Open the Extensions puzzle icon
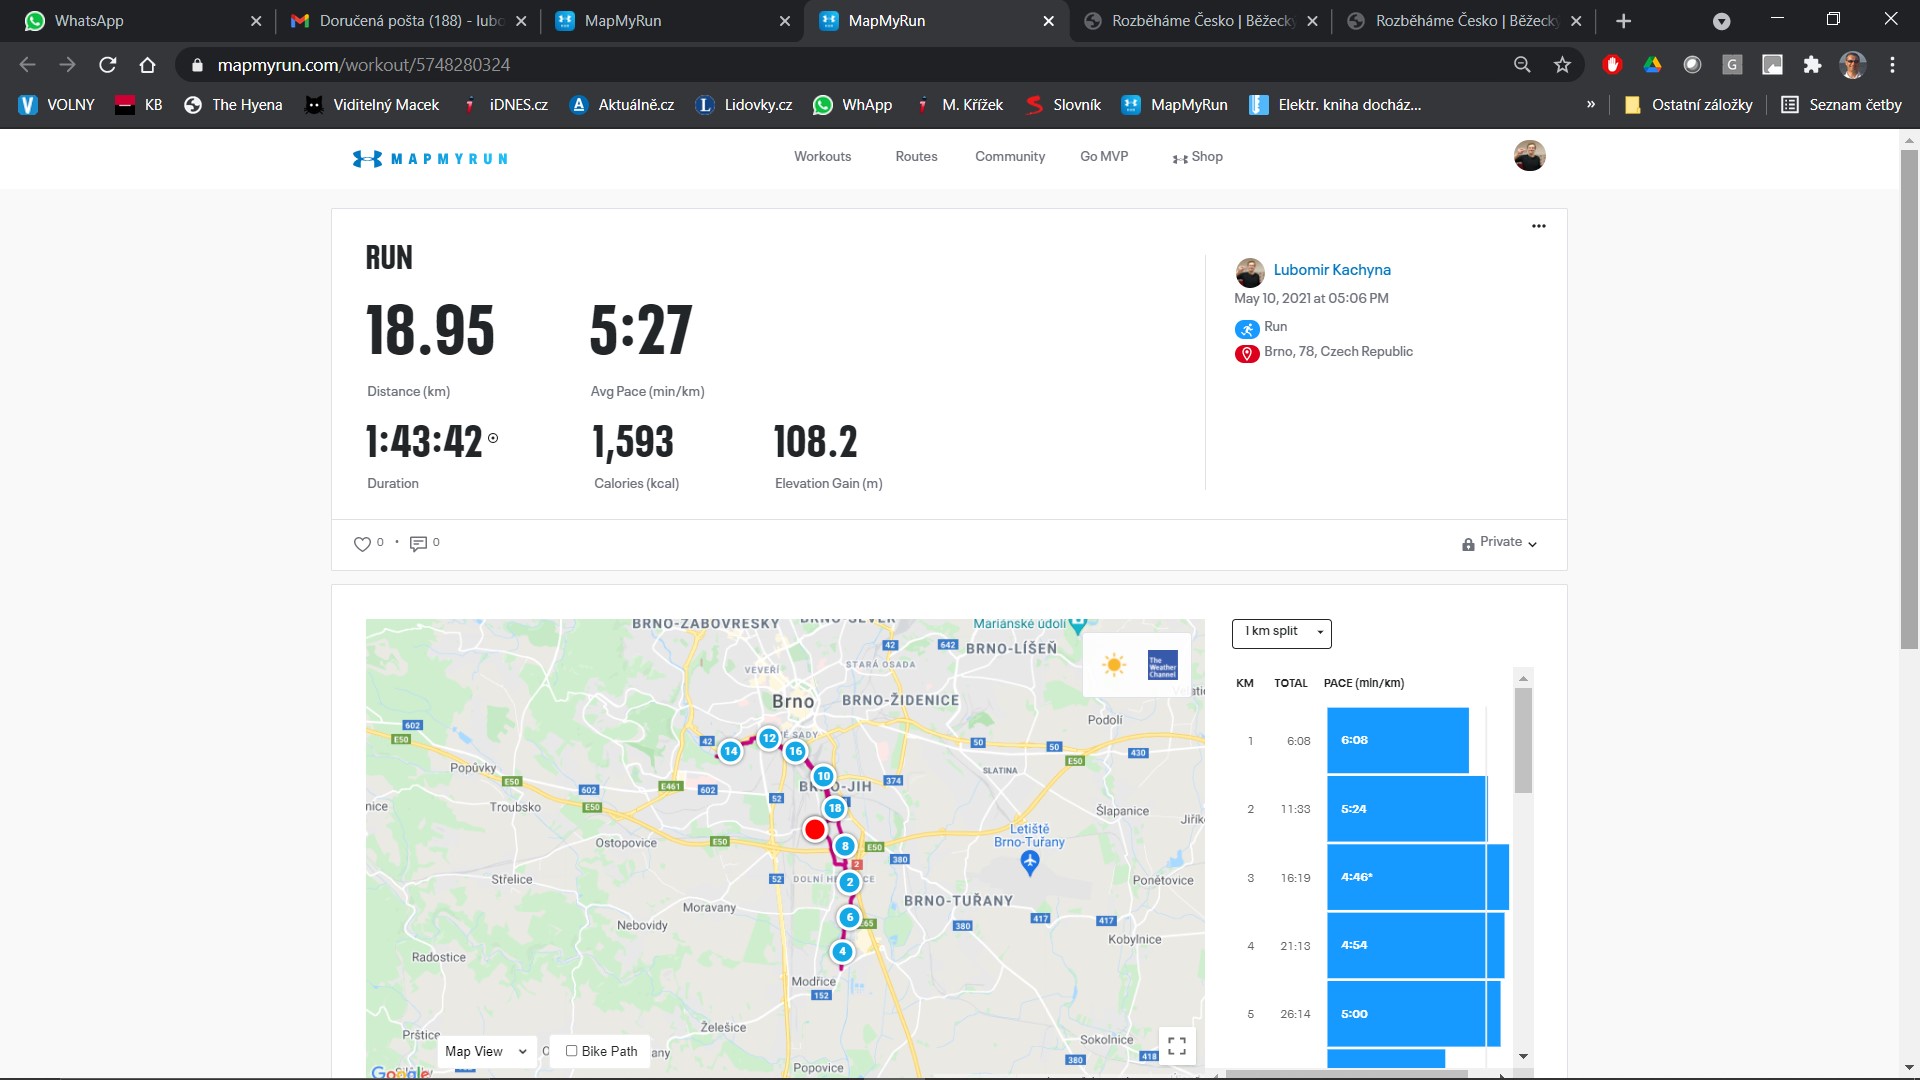1920x1080 pixels. coord(1812,65)
